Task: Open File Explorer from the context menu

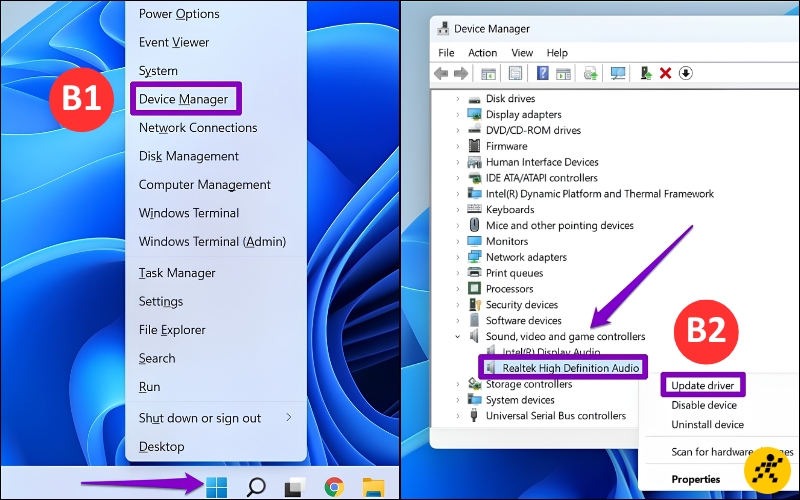Action: point(172,330)
